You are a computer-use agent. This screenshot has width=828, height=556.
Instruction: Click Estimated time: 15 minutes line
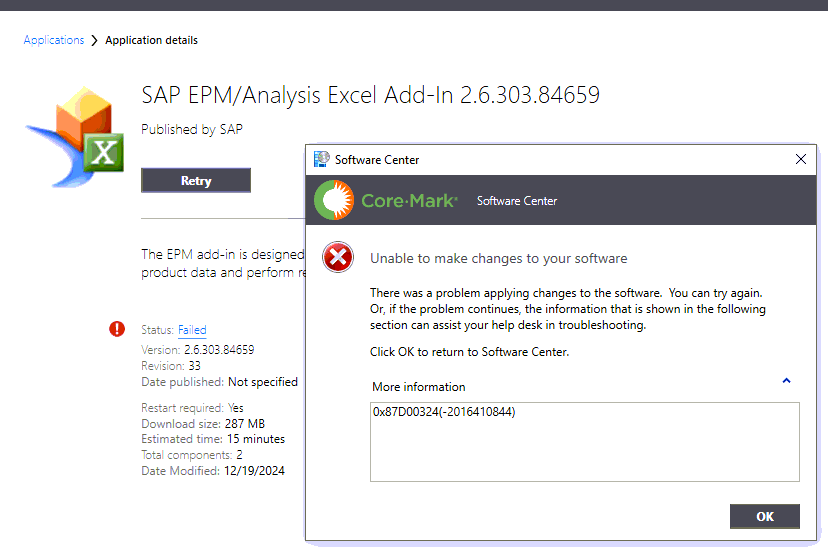point(213,439)
